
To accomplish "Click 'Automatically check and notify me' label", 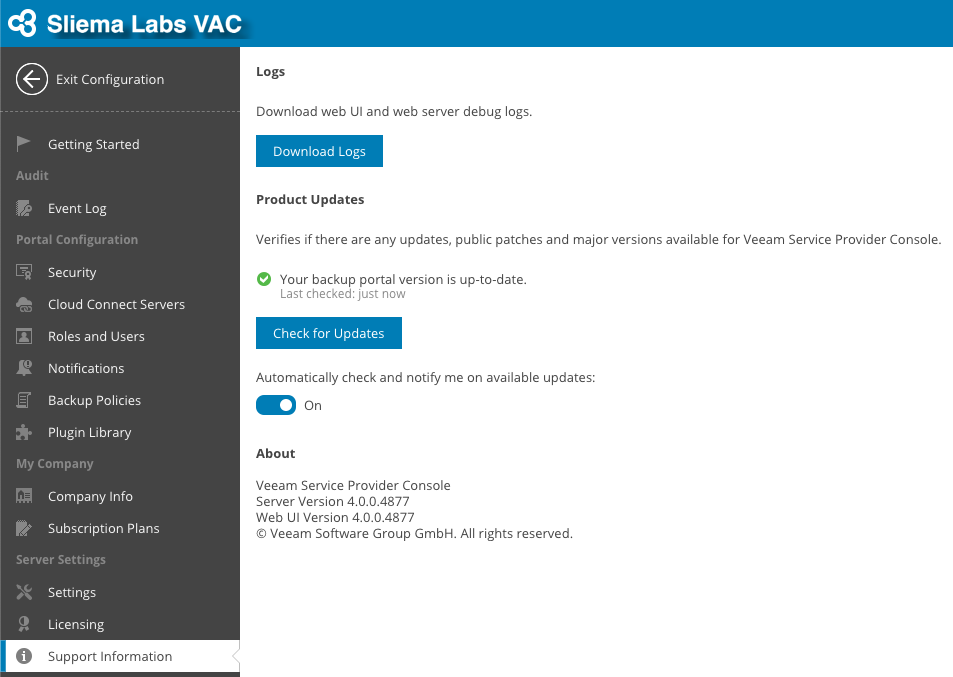I will [x=425, y=377].
